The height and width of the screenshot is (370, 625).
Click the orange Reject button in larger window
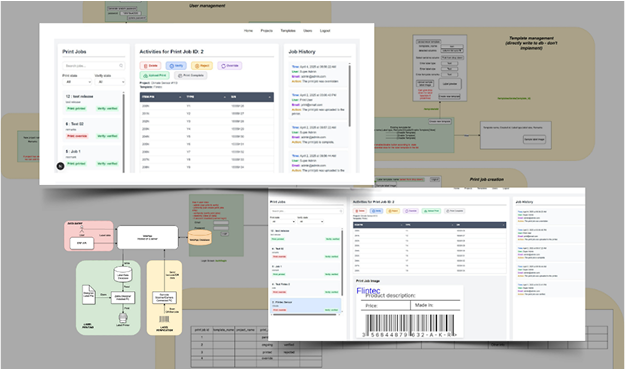[x=202, y=66]
